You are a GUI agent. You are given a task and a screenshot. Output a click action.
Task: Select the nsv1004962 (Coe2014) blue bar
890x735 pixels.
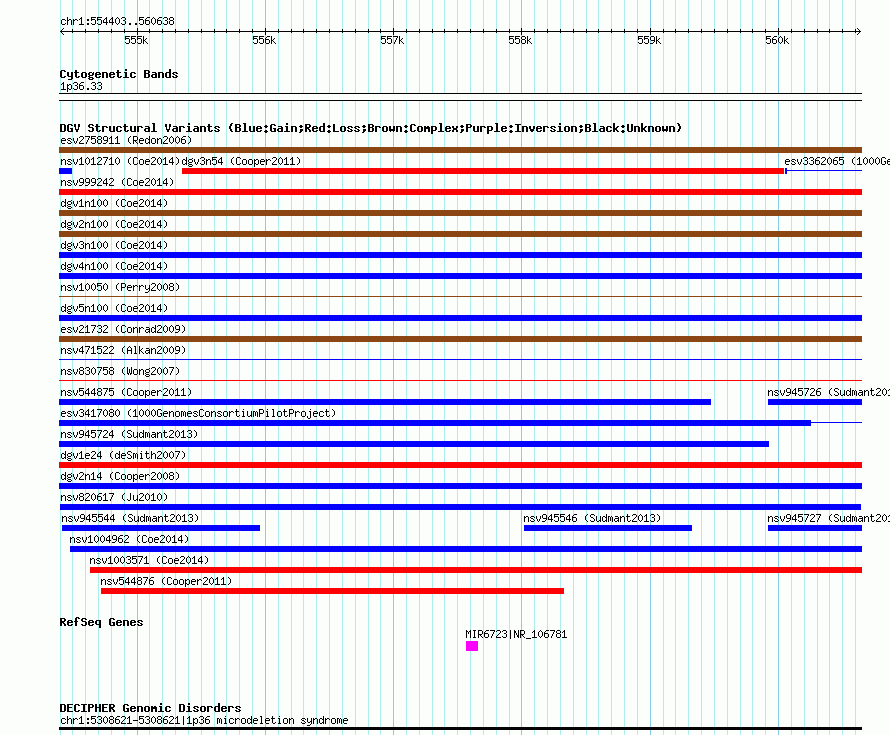point(466,549)
